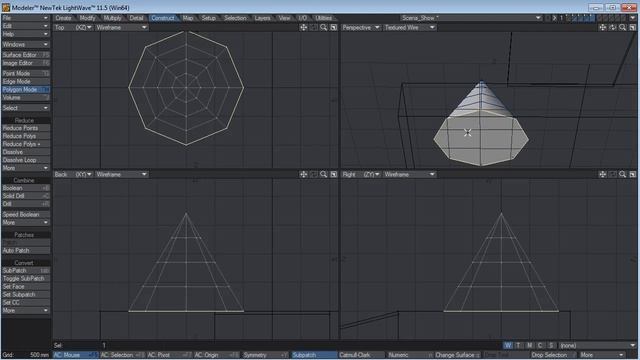Select the C color map button
This screenshot has height=360, width=640.
[x=540, y=345]
